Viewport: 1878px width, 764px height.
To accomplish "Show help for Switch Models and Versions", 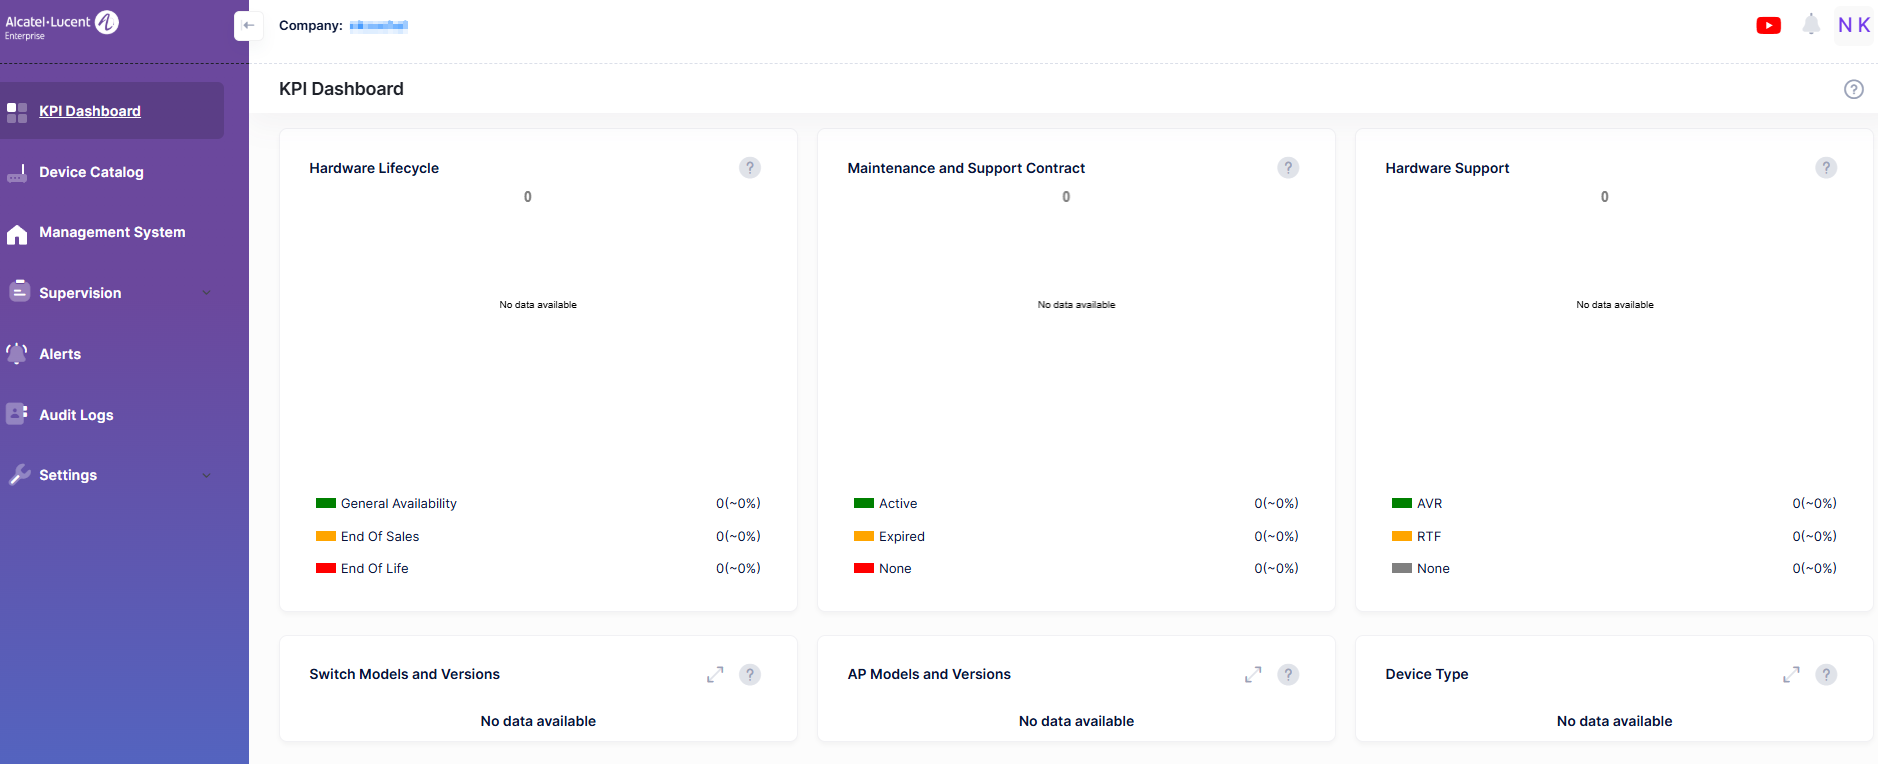I will (750, 675).
